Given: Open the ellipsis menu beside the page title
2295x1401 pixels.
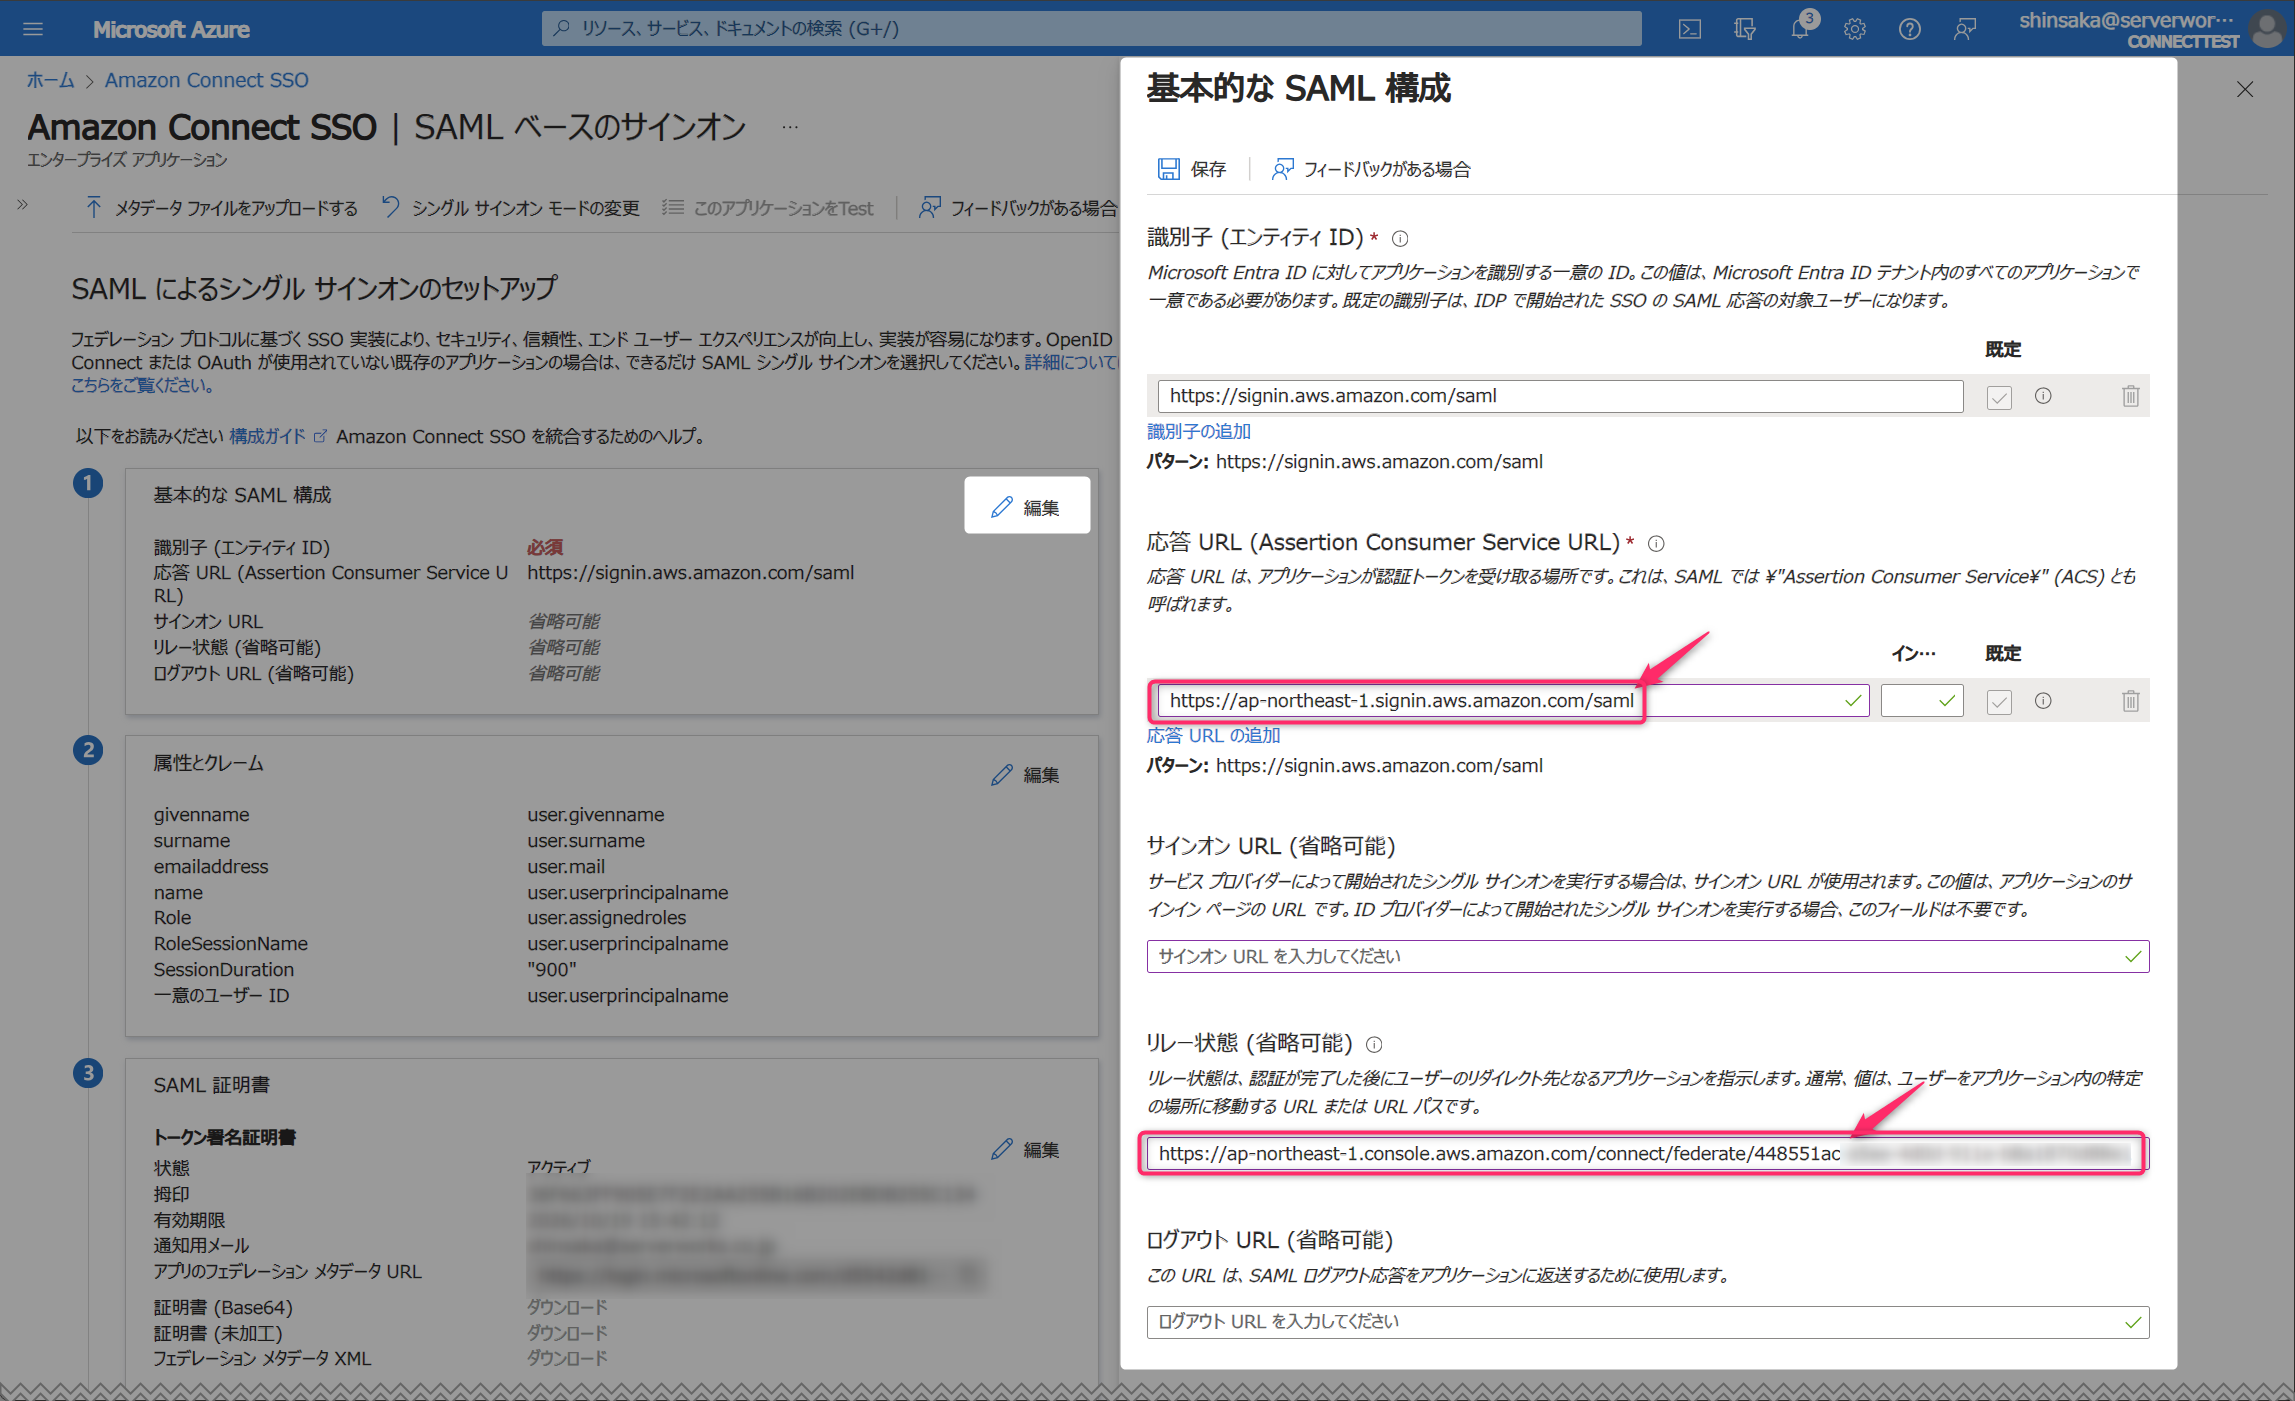Looking at the screenshot, I should tap(790, 128).
